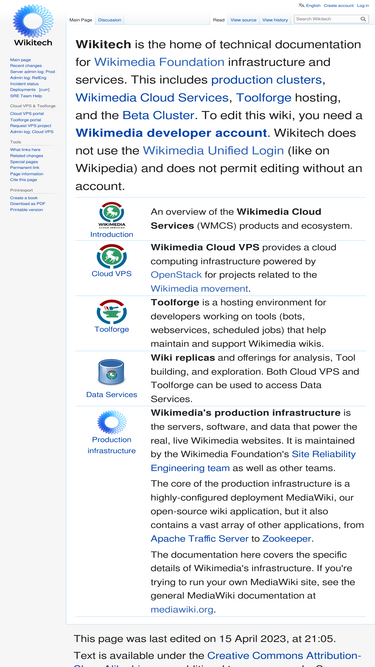Switch to the Main Page tab
Image resolution: width=375 pixels, height=667 pixels.
tap(80, 20)
